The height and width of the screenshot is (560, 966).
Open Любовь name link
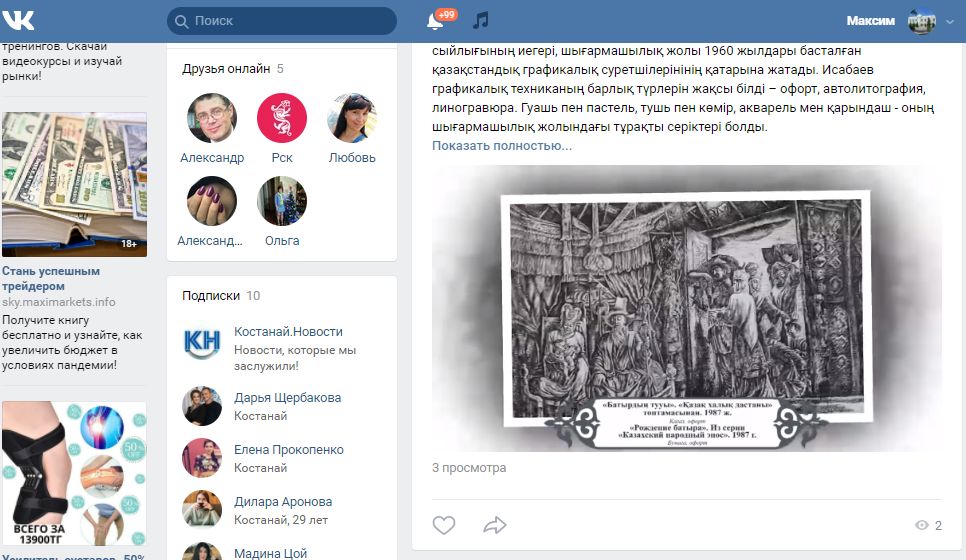[x=352, y=158]
